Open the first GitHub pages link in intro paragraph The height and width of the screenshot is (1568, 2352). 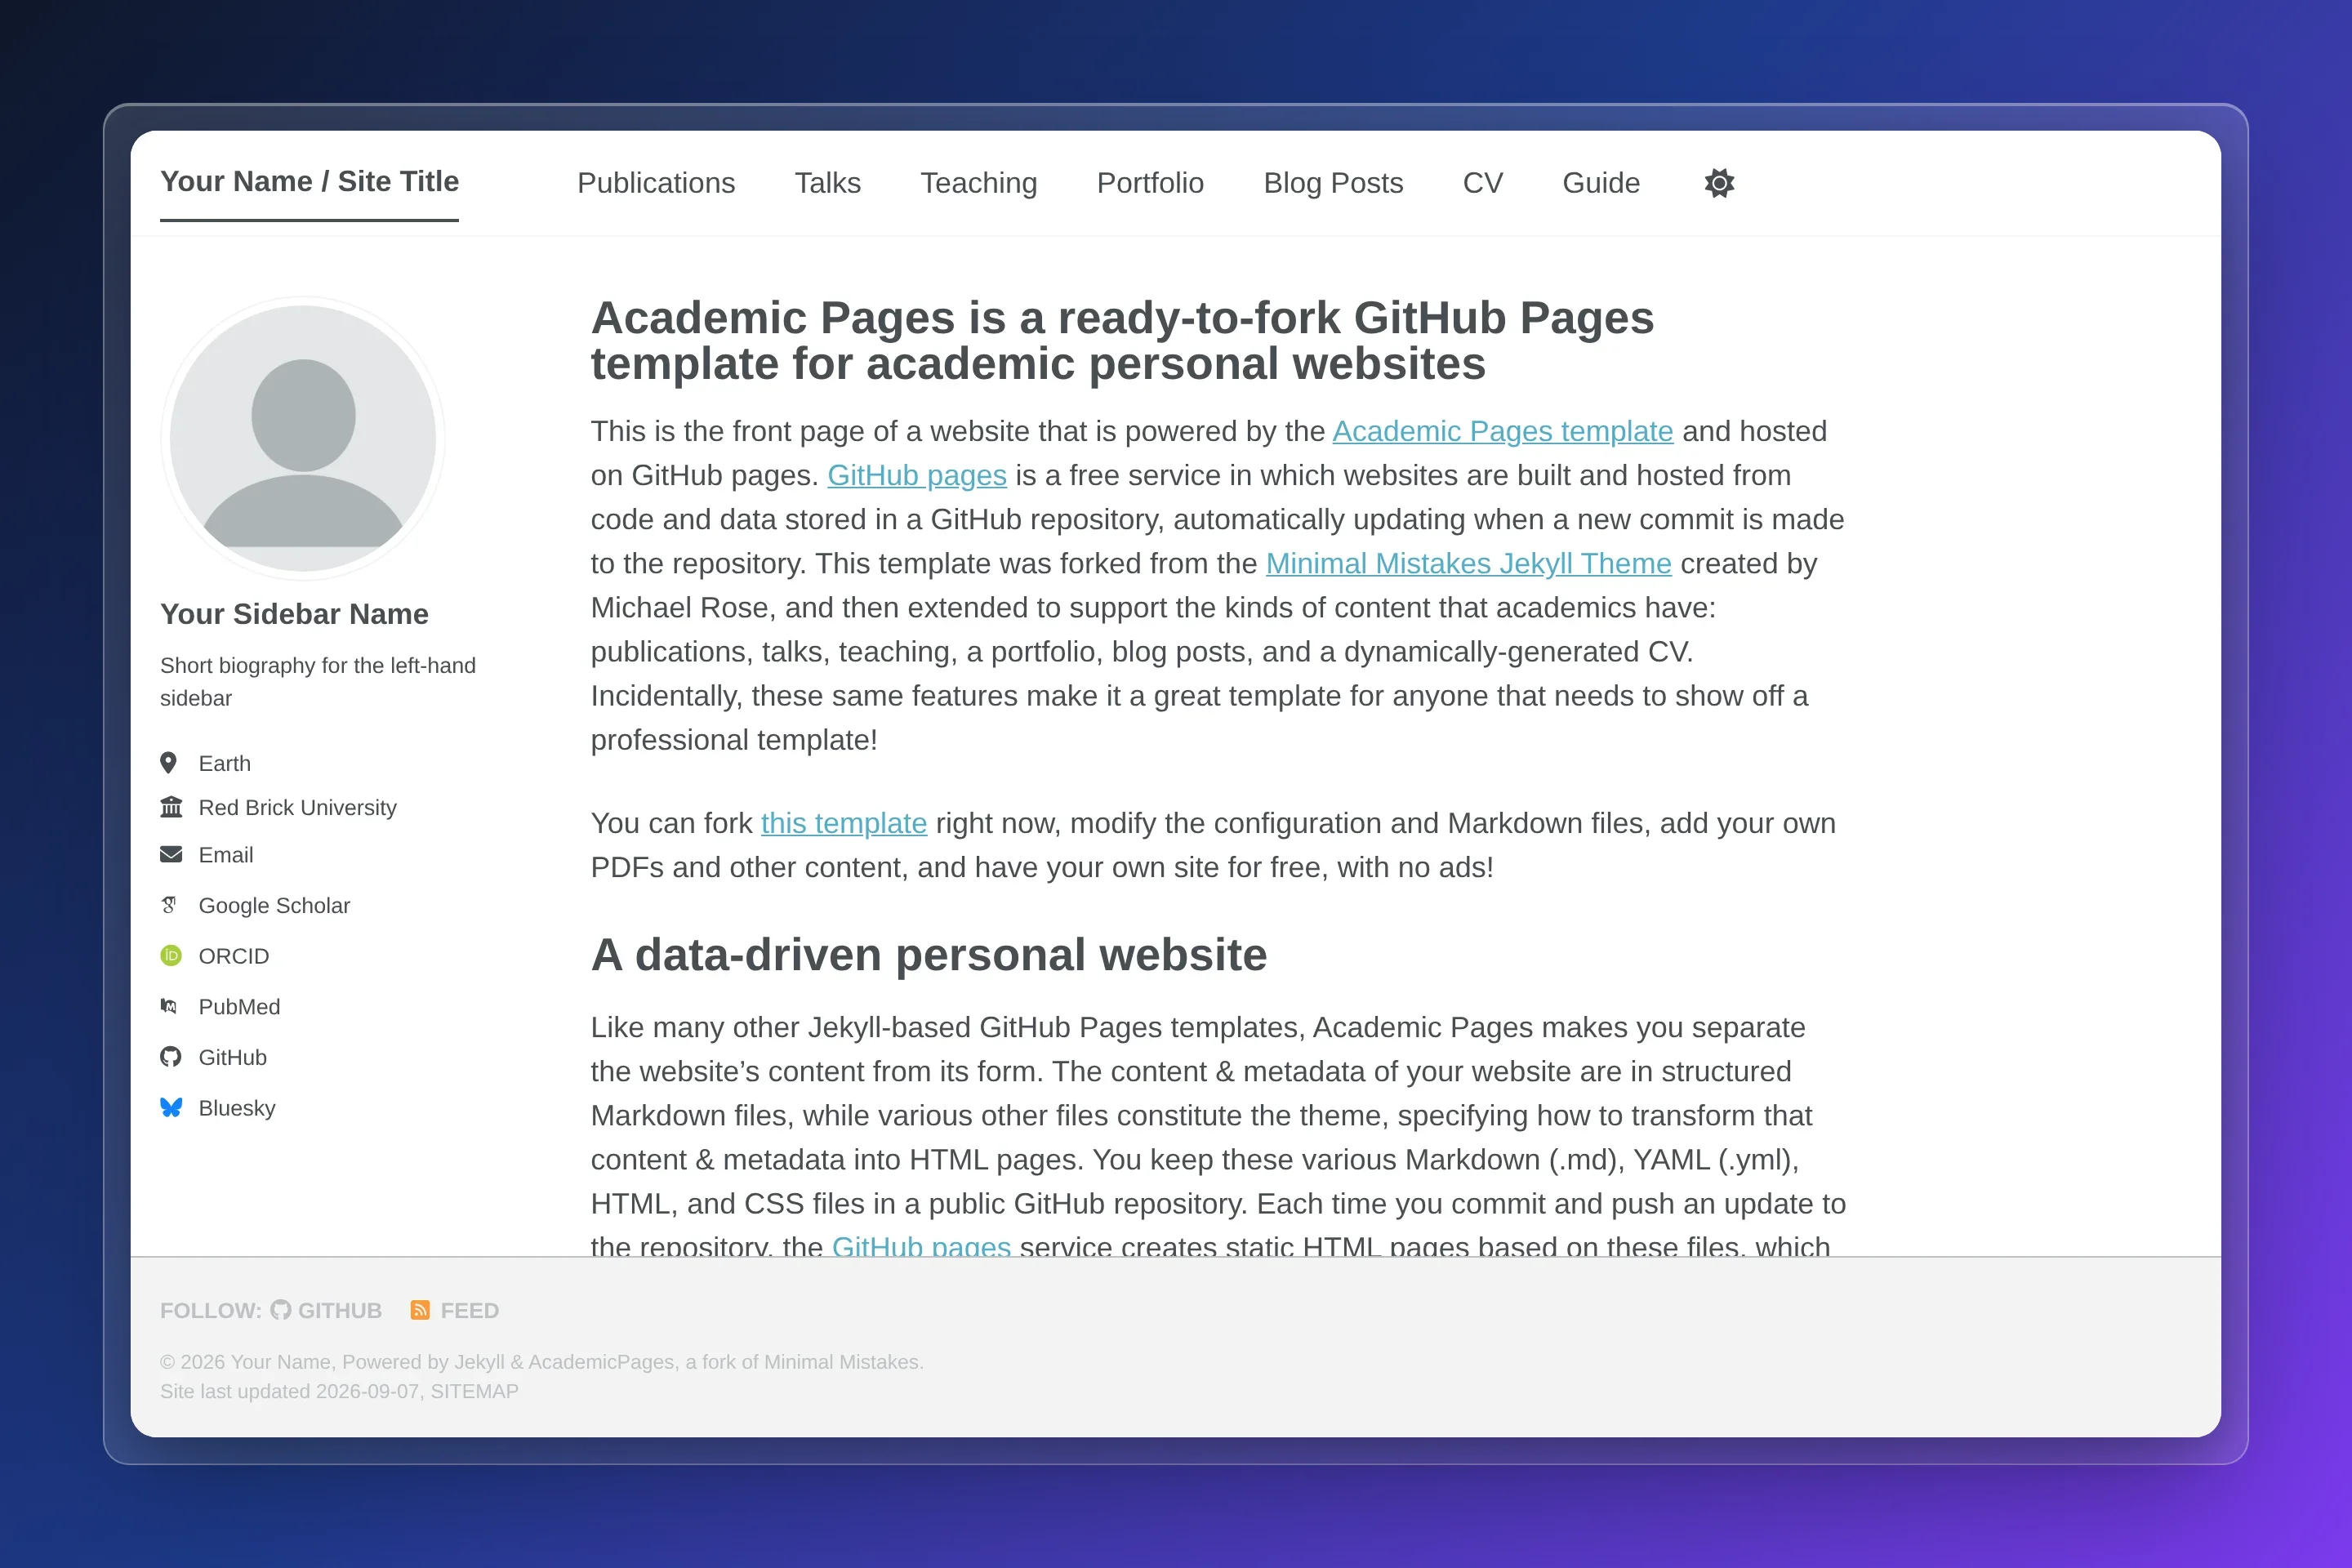pos(916,475)
